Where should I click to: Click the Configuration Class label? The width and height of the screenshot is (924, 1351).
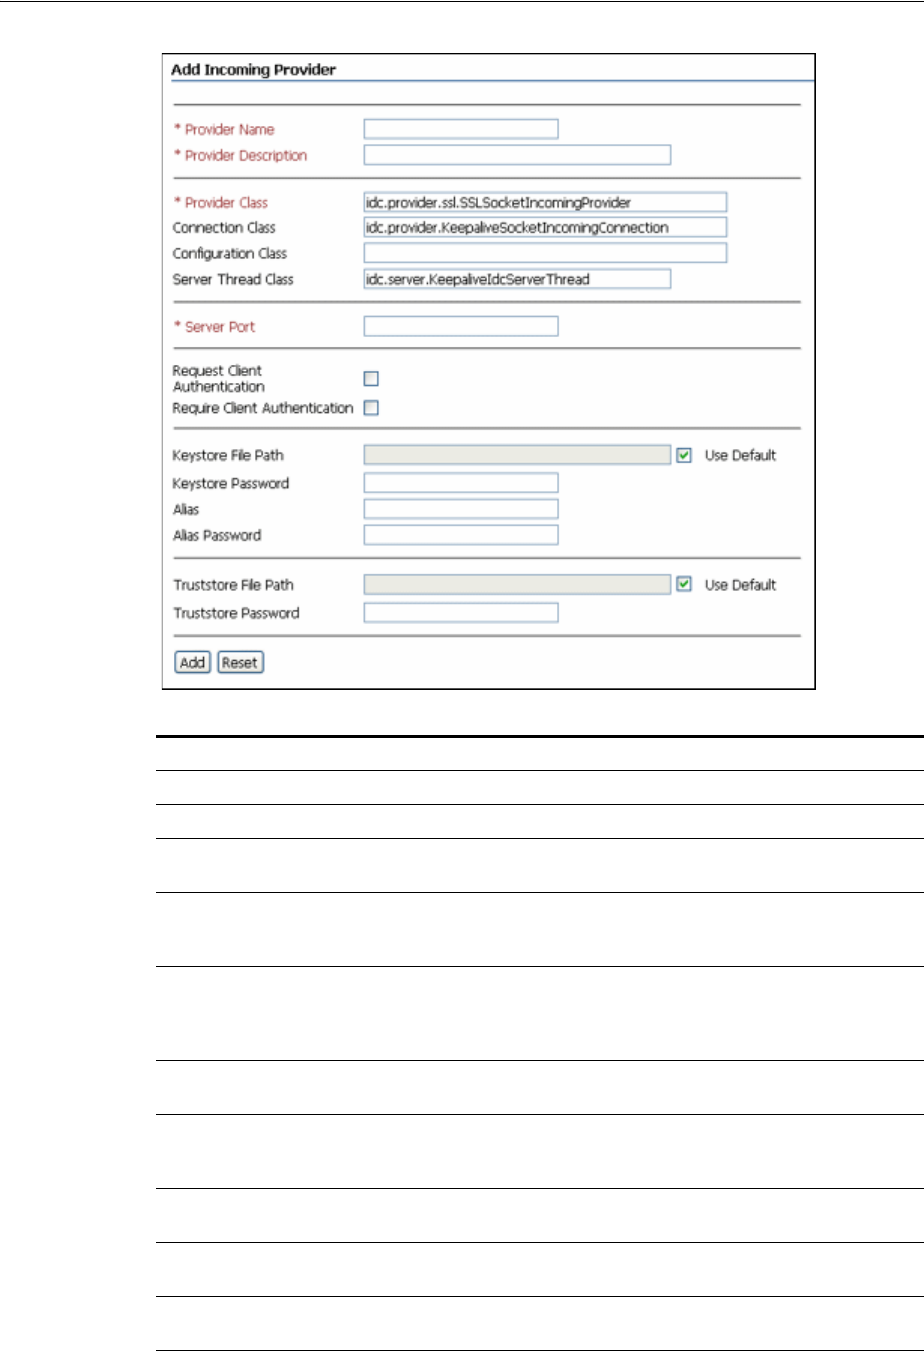tap(230, 254)
